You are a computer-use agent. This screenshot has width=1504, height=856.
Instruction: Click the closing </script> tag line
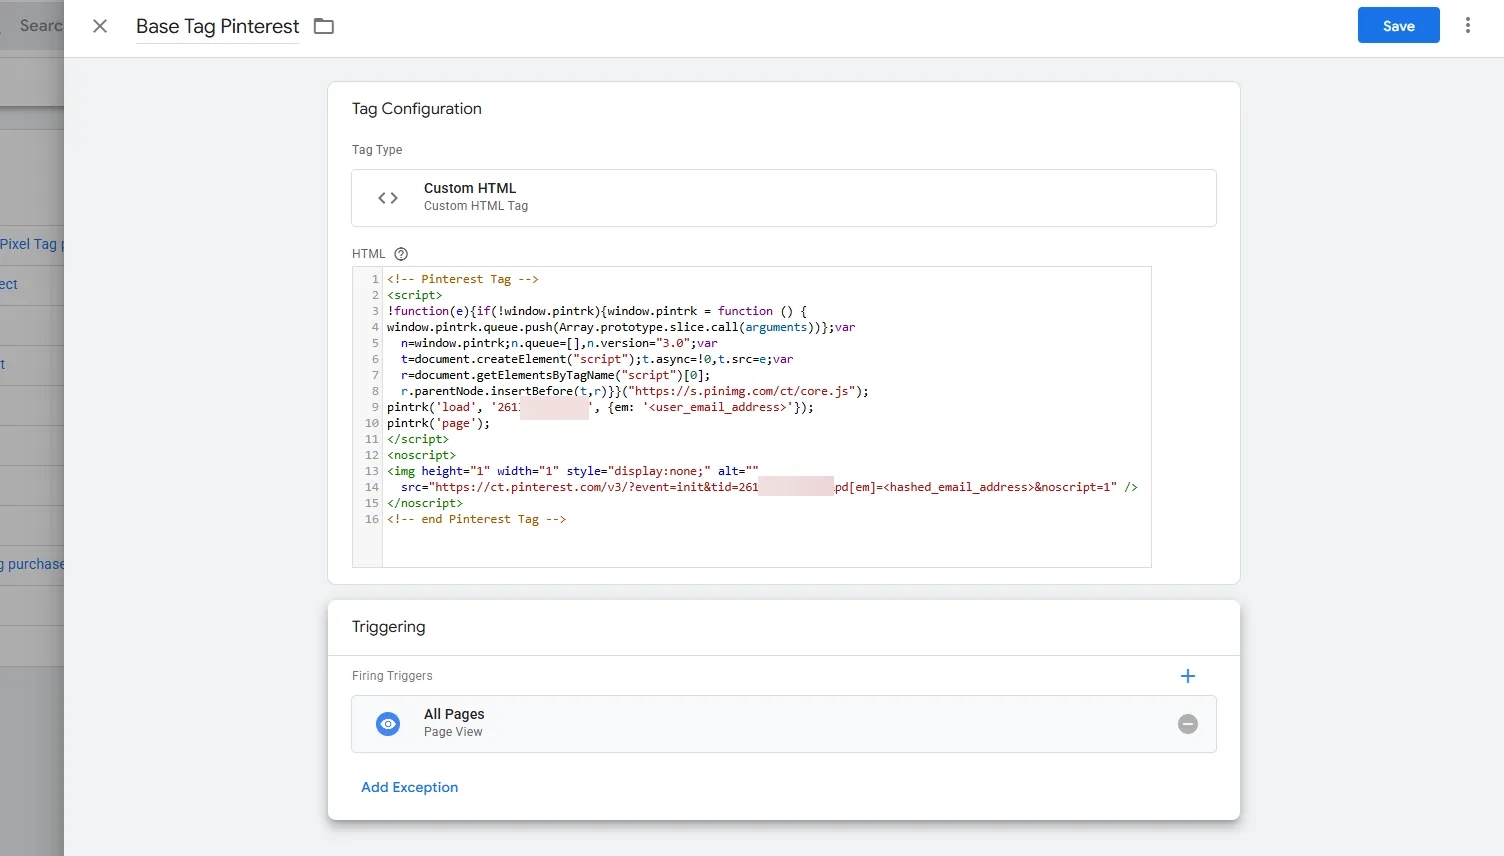[418, 439]
